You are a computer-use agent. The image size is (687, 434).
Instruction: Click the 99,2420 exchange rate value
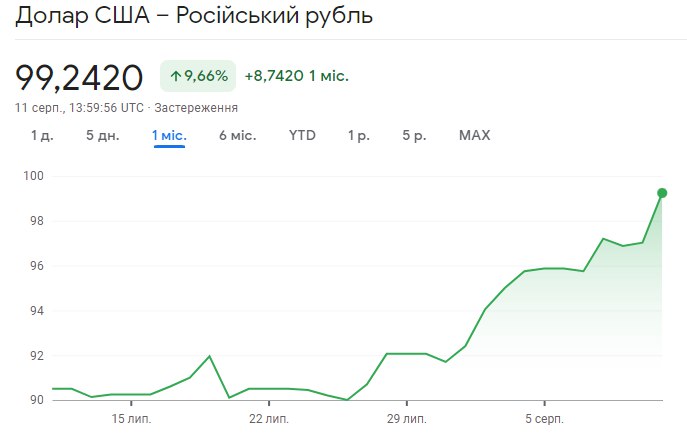pos(79,76)
